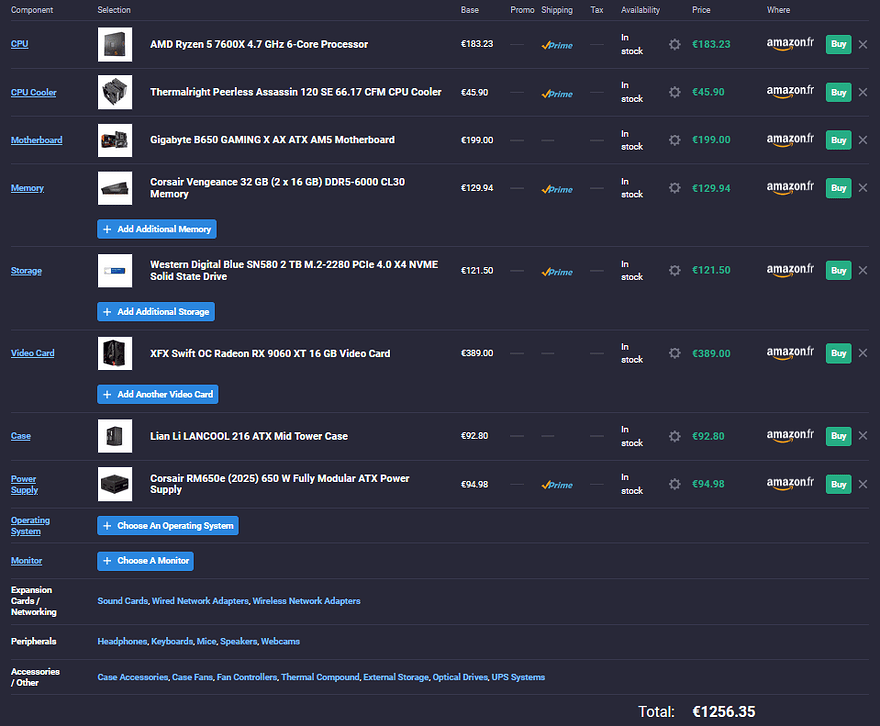
Task: Open the Memory component link
Action: [27, 188]
